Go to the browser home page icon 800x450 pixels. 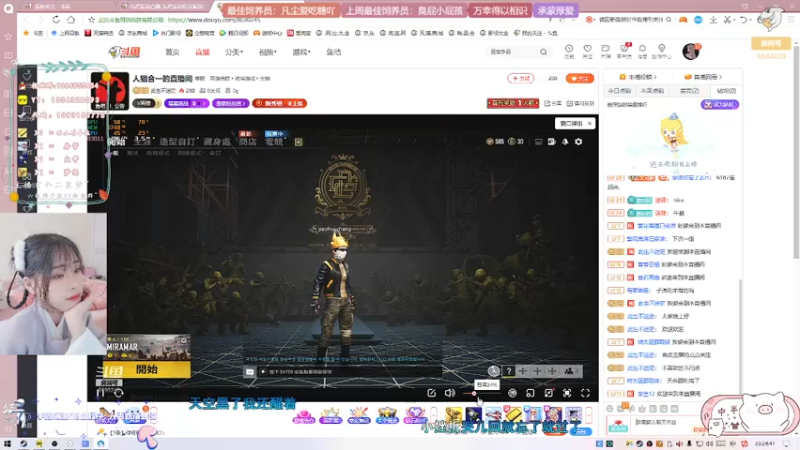(x=71, y=19)
